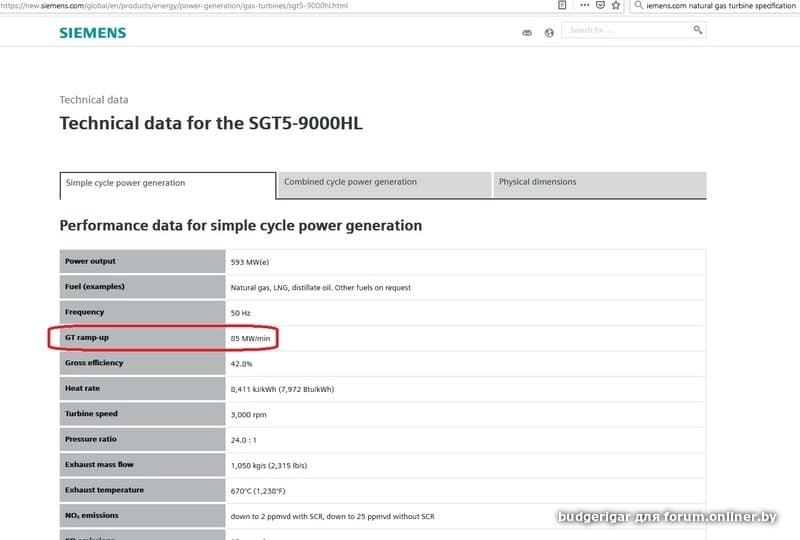800x540 pixels.
Task: Click the 50 Hz value
Action: pos(240,313)
